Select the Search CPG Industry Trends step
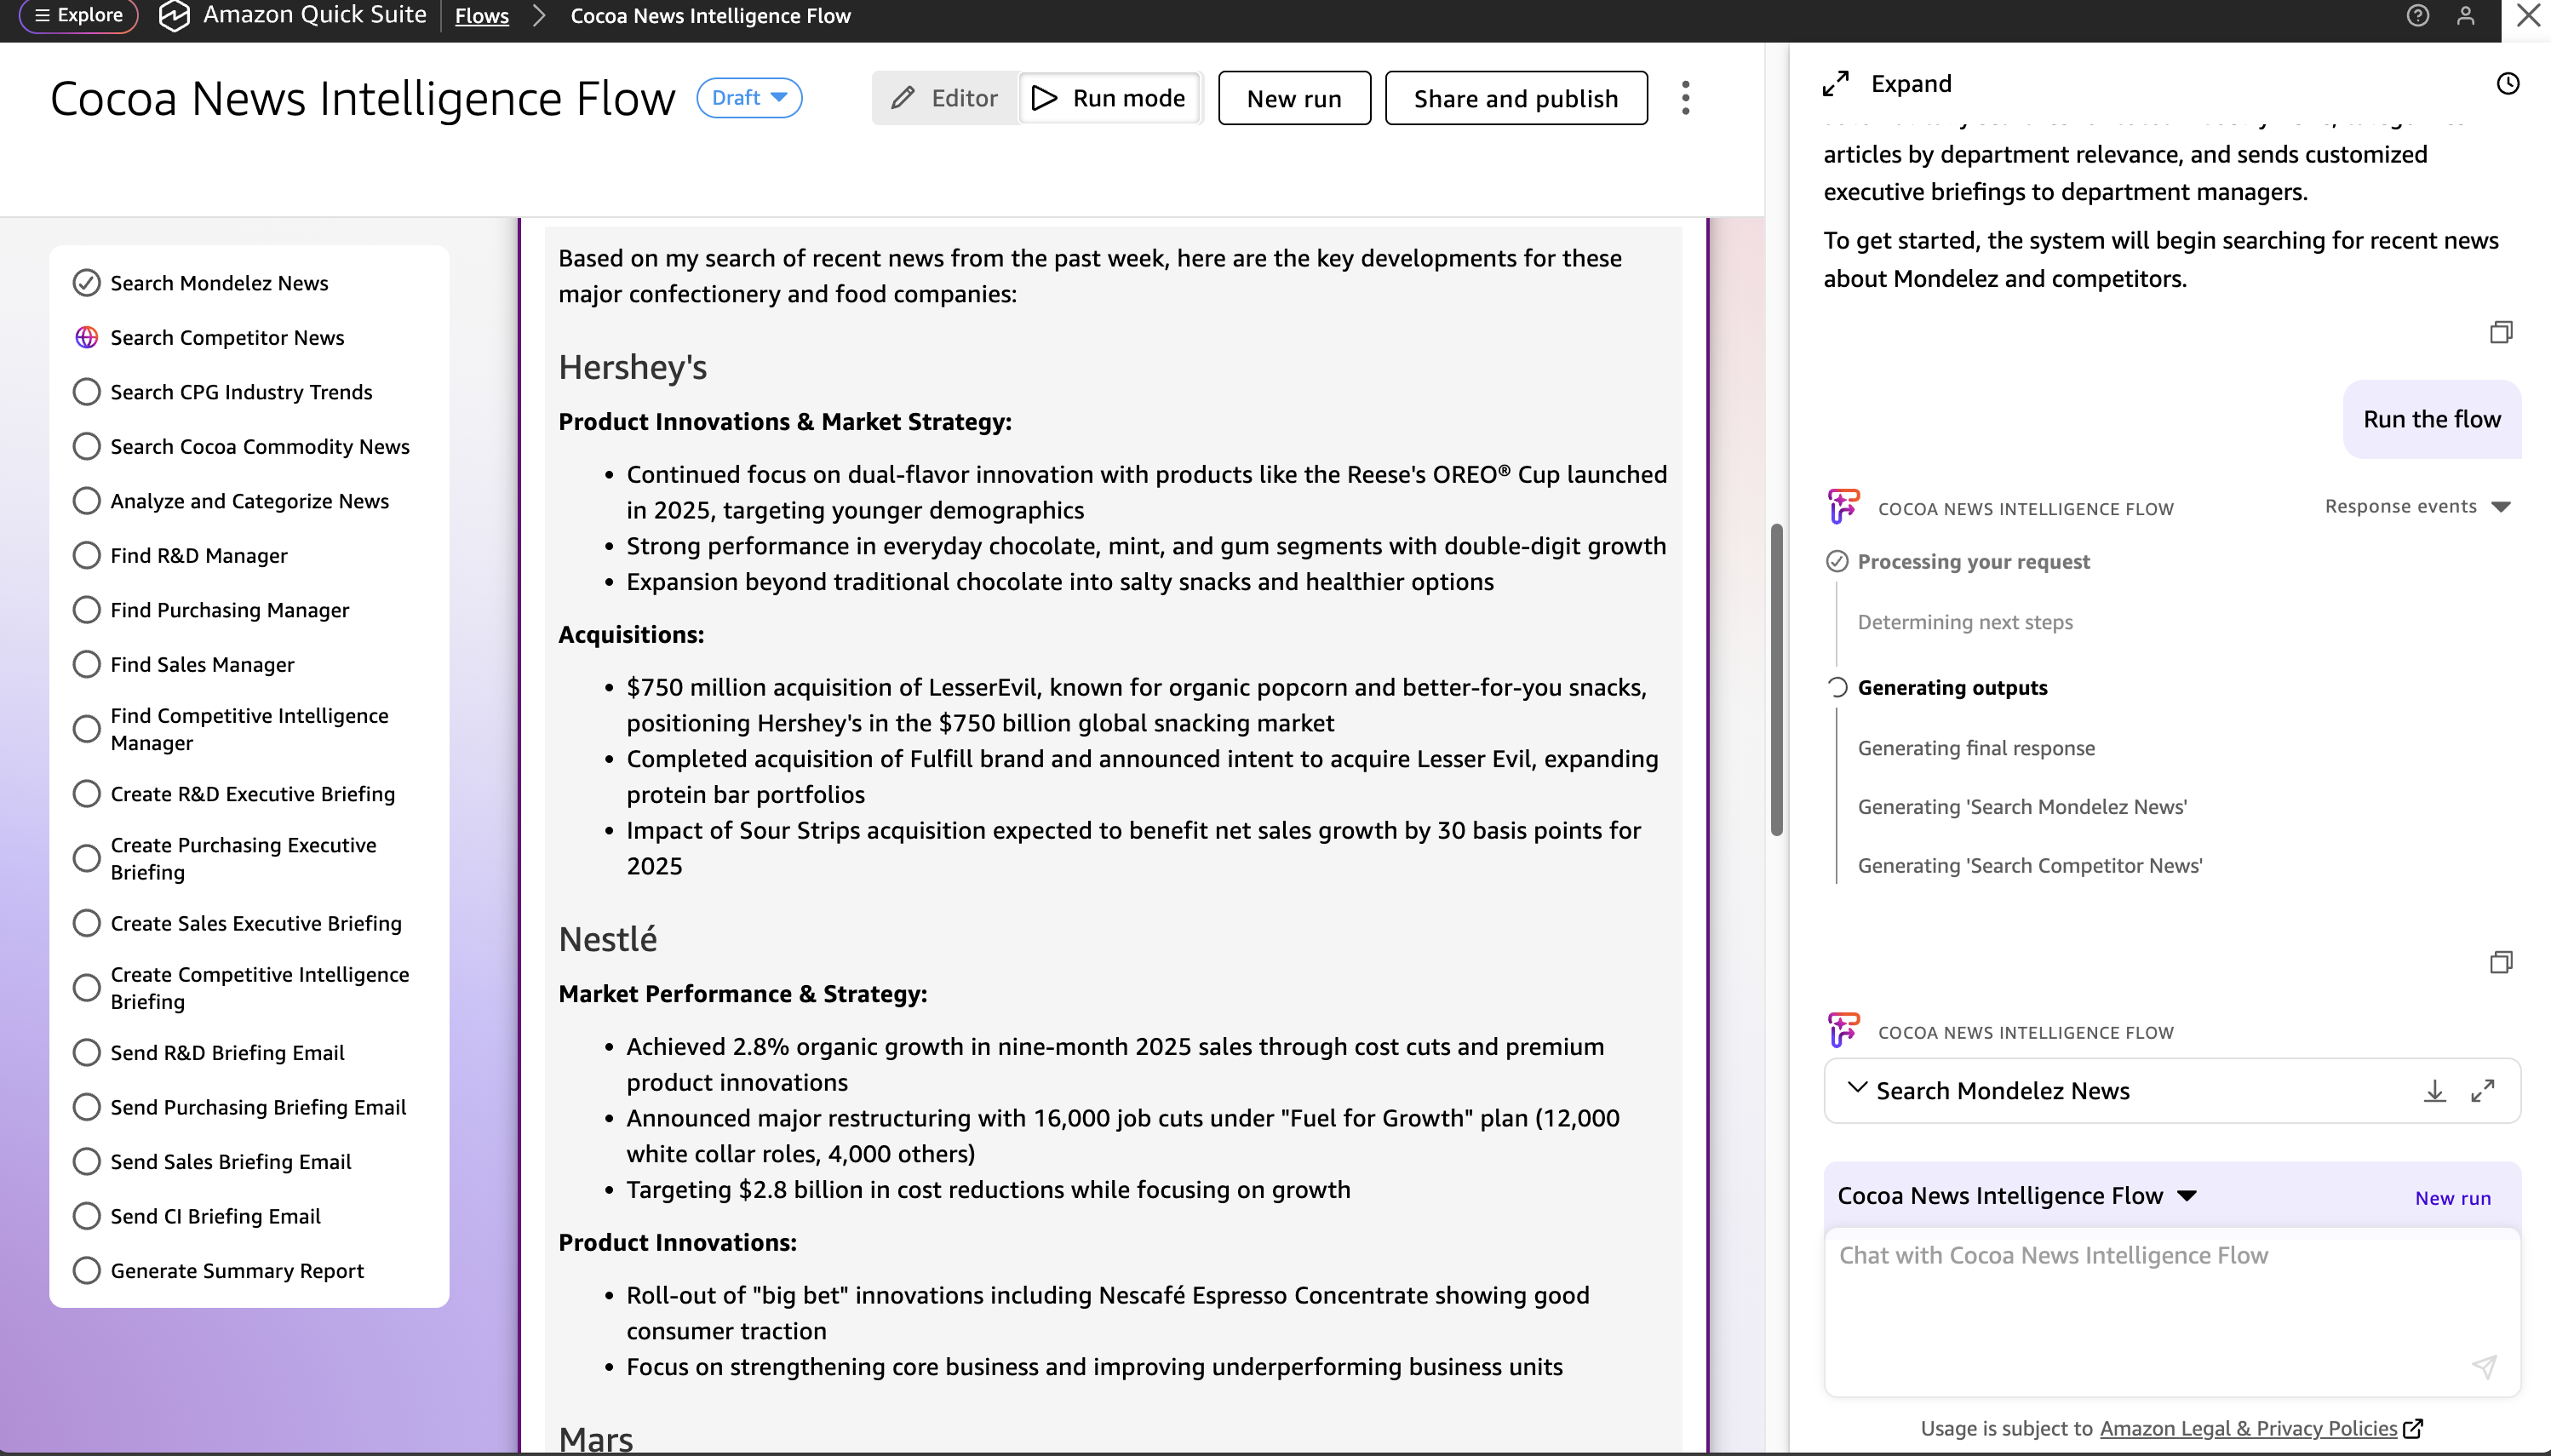The image size is (2551, 1456). coord(240,392)
